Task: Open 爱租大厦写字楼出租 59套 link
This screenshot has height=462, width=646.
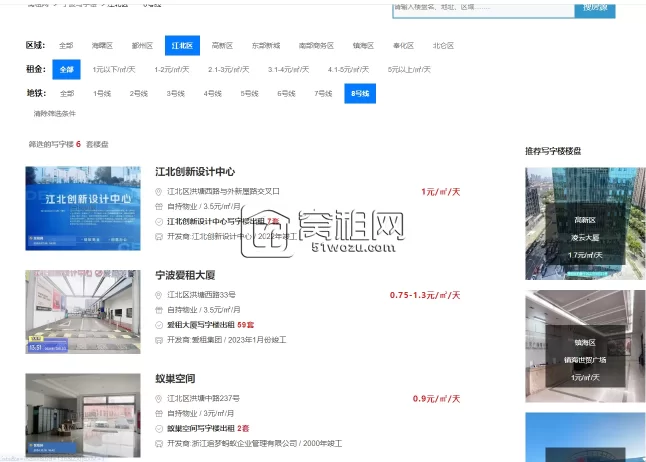Action: click(x=211, y=325)
